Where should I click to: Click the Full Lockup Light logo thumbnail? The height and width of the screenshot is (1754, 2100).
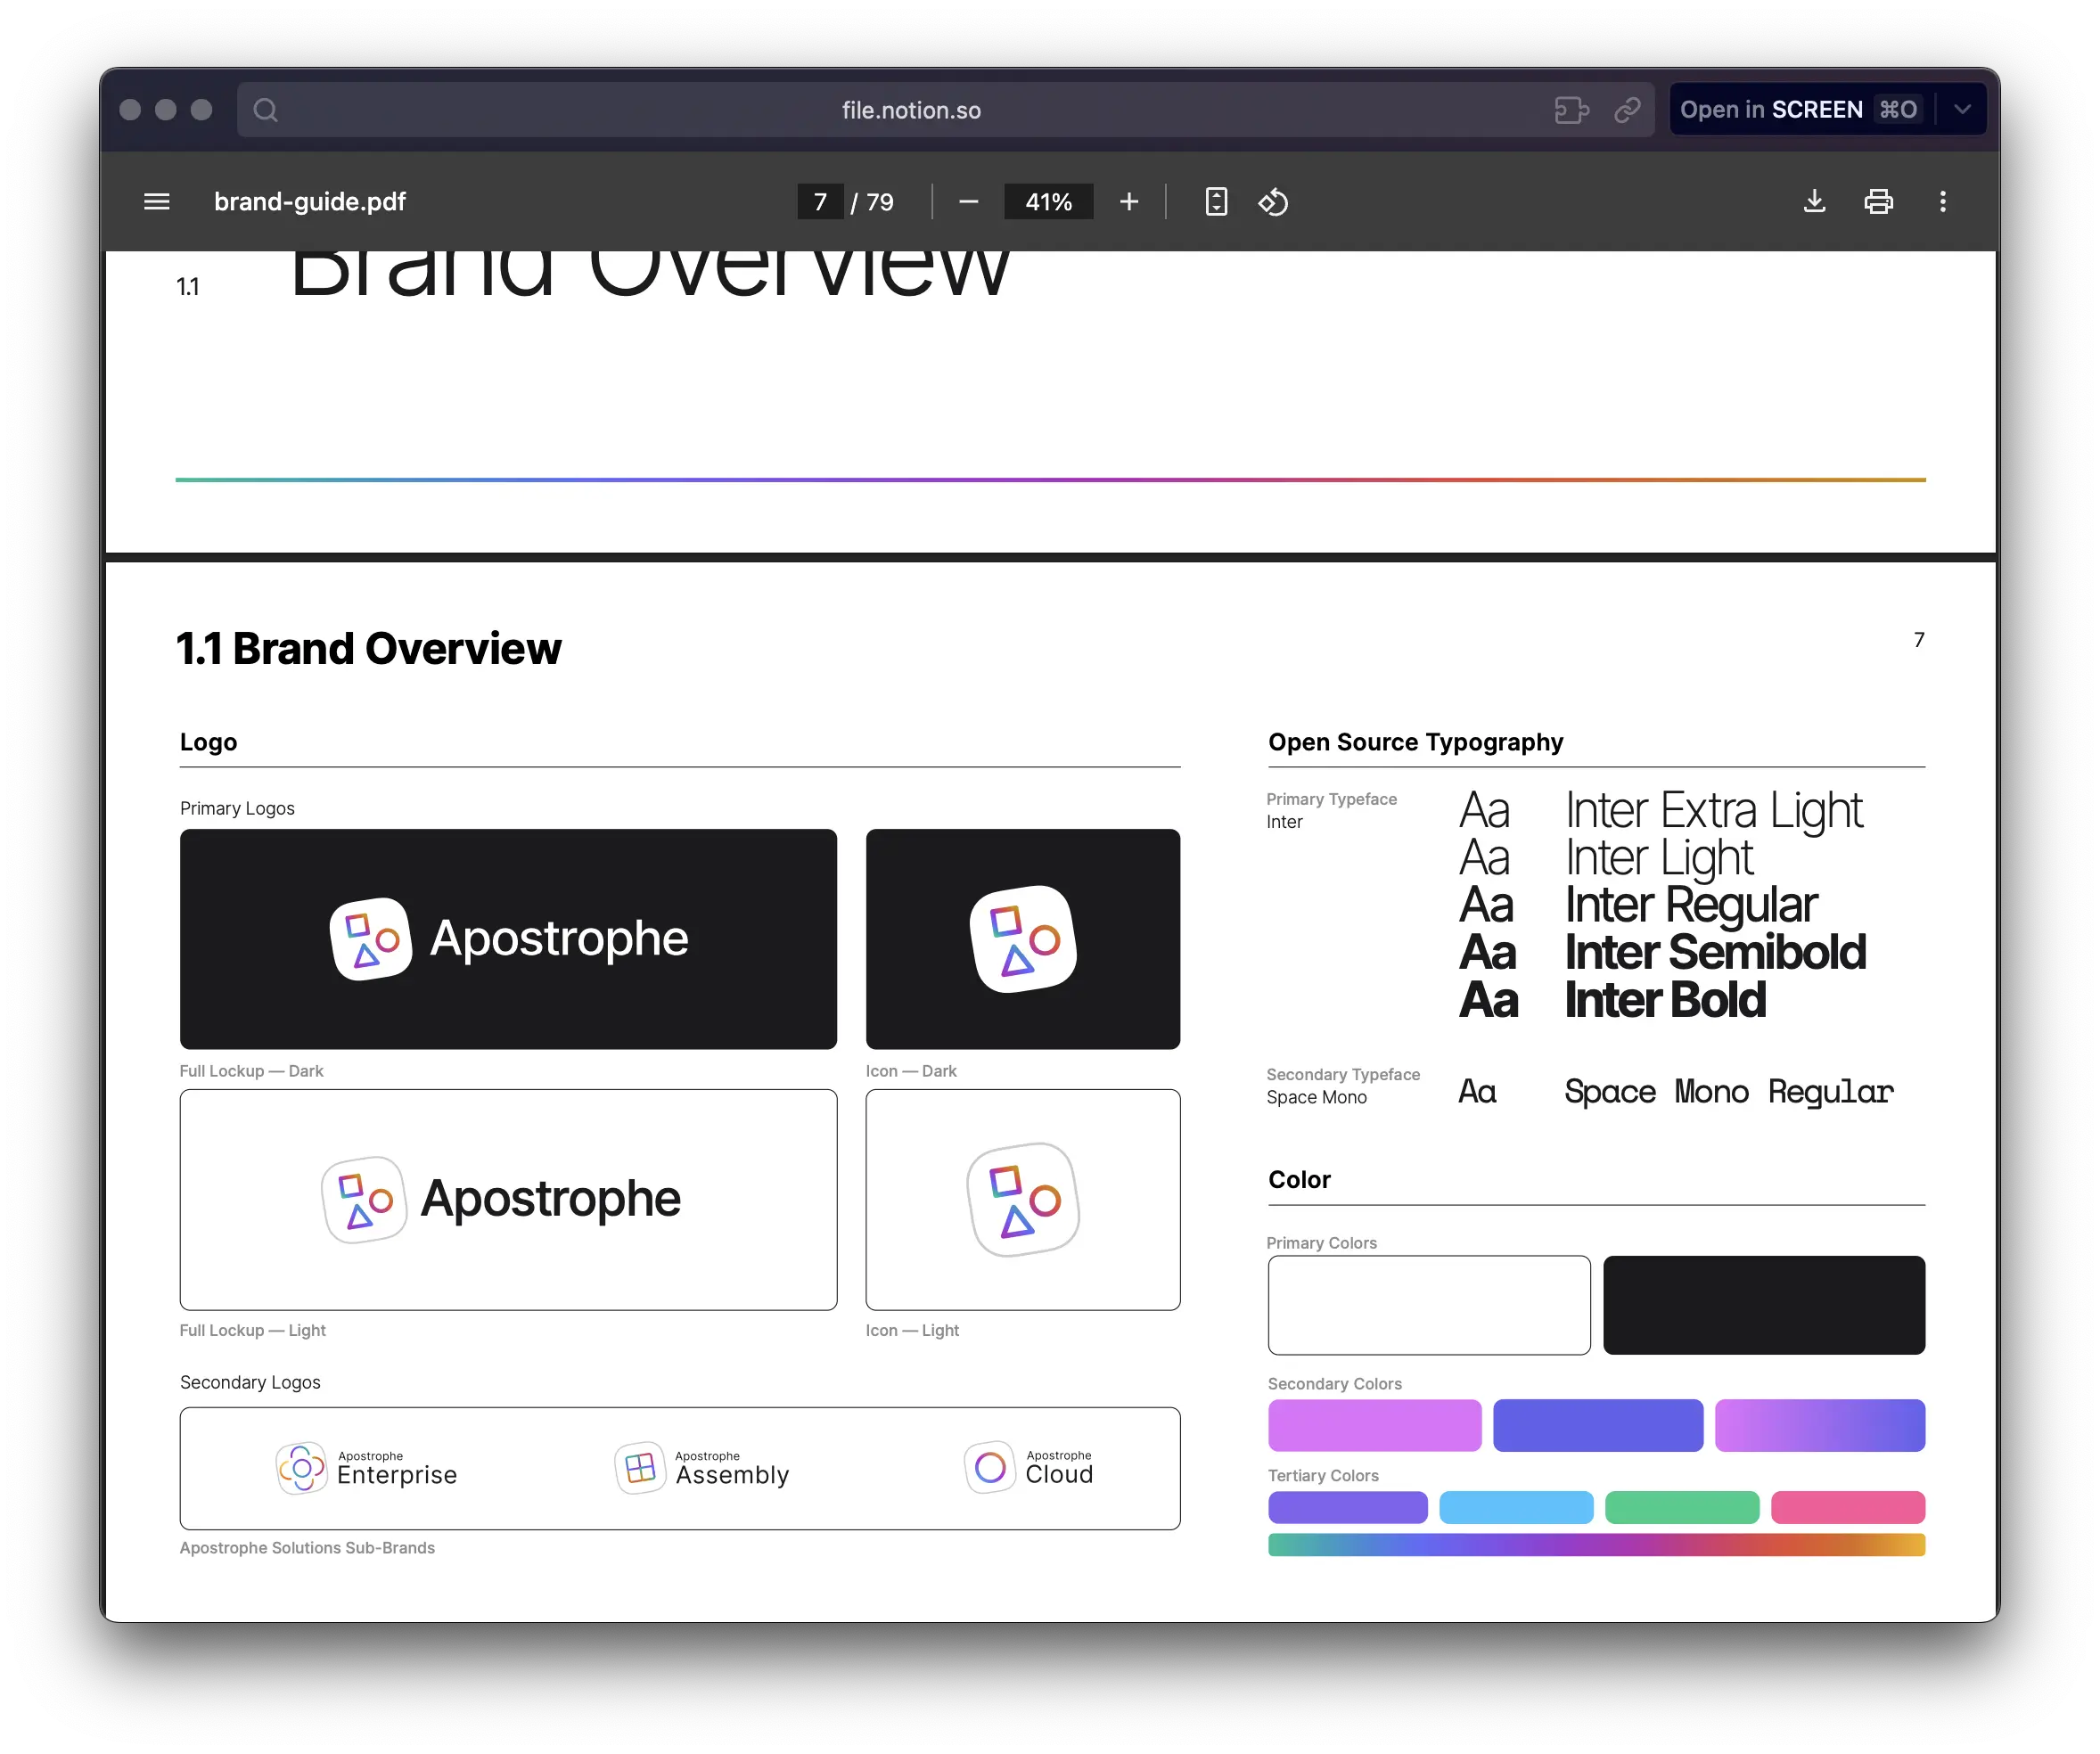[x=508, y=1200]
